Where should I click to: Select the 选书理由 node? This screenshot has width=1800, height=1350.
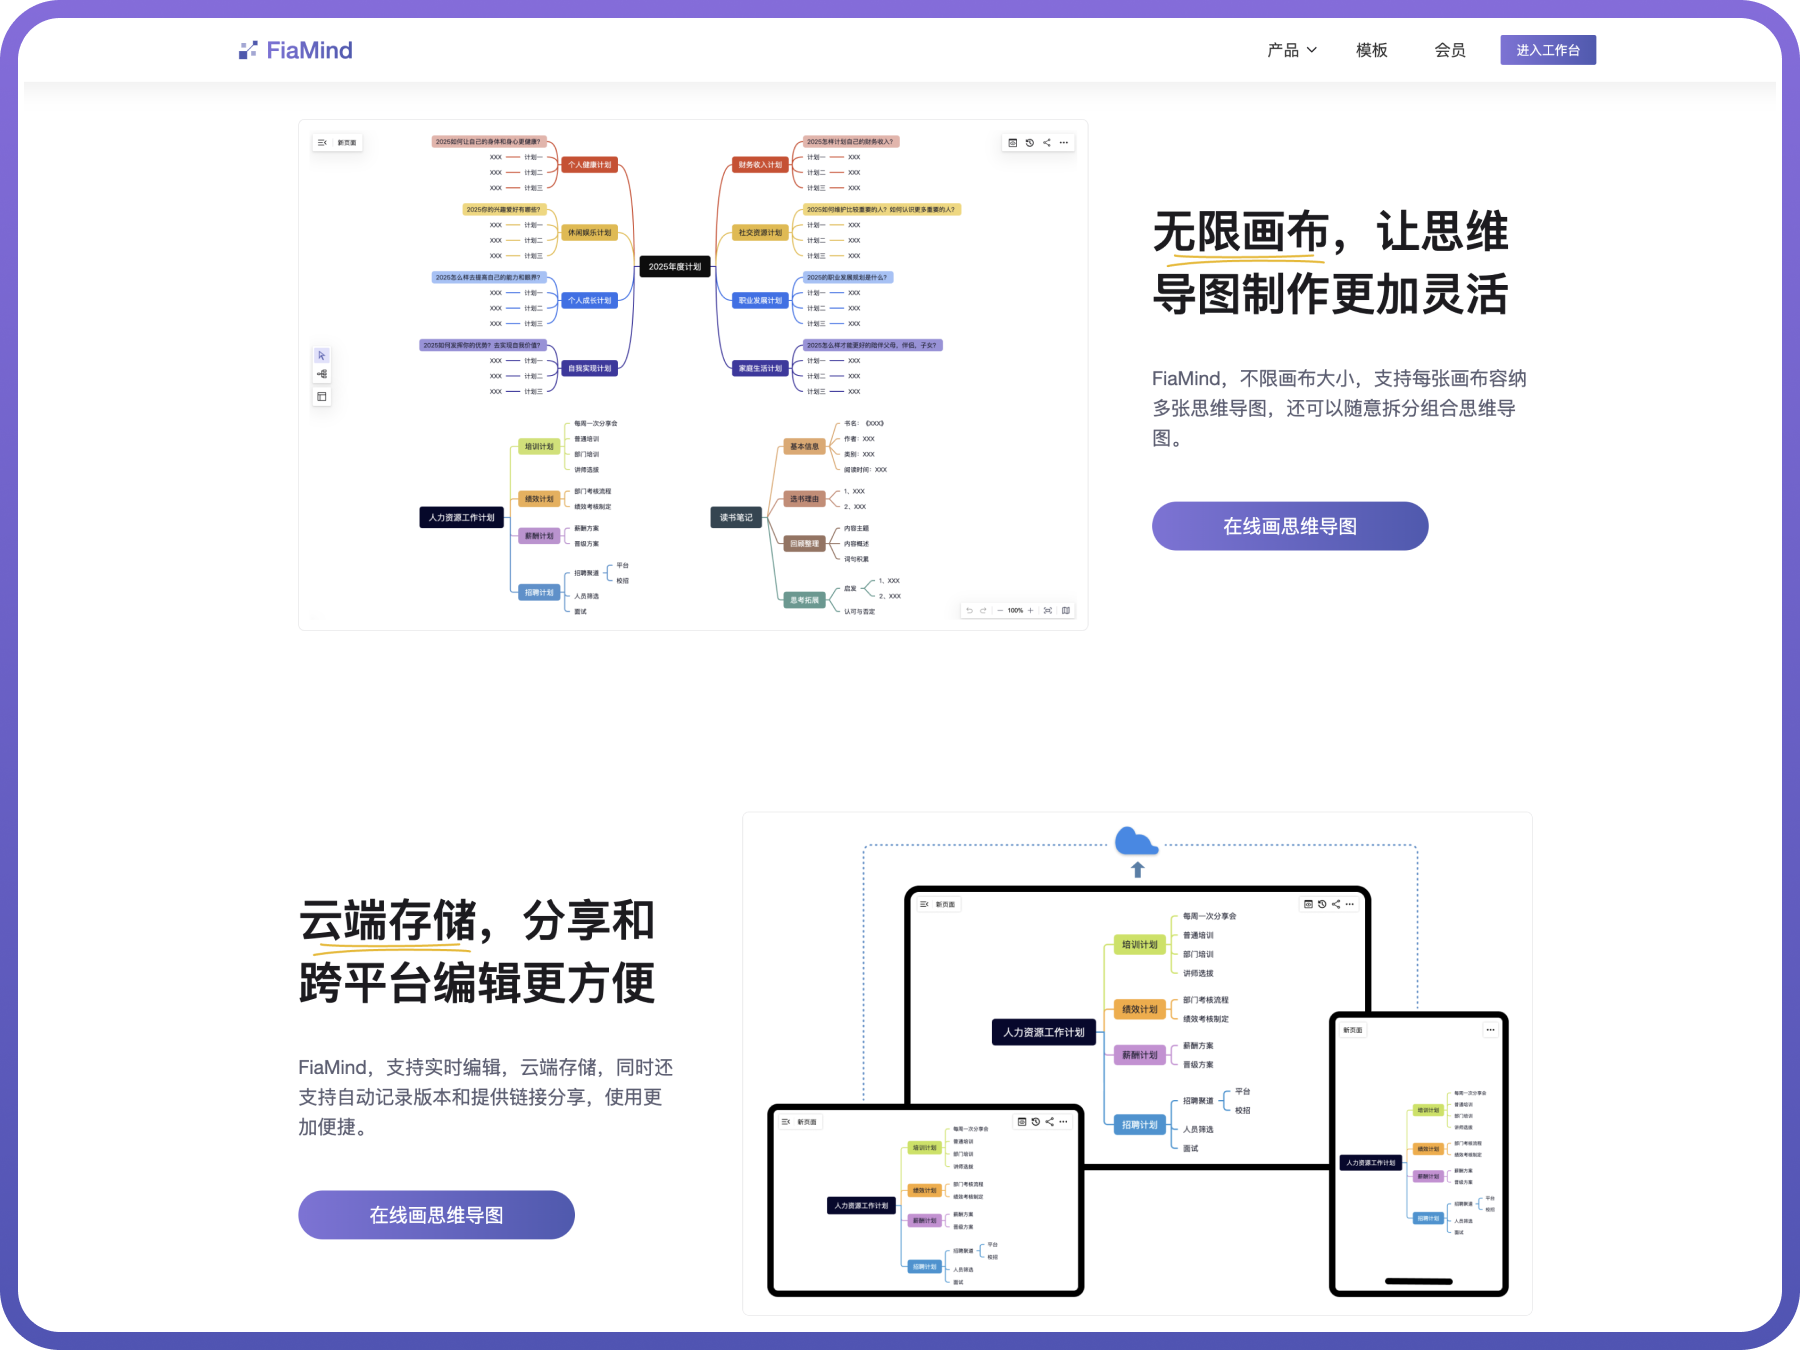pyautogui.click(x=805, y=499)
